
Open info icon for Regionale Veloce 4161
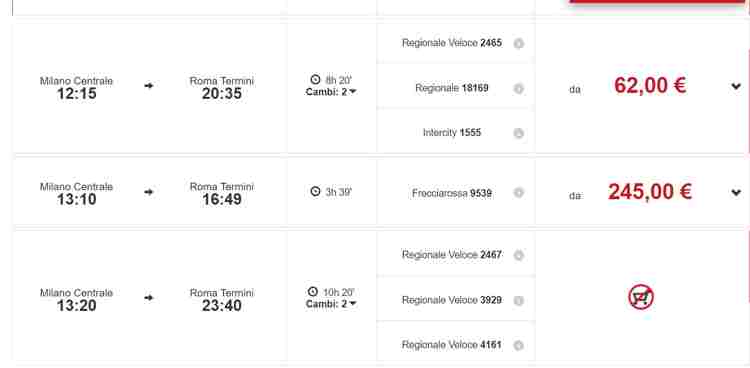pos(518,345)
